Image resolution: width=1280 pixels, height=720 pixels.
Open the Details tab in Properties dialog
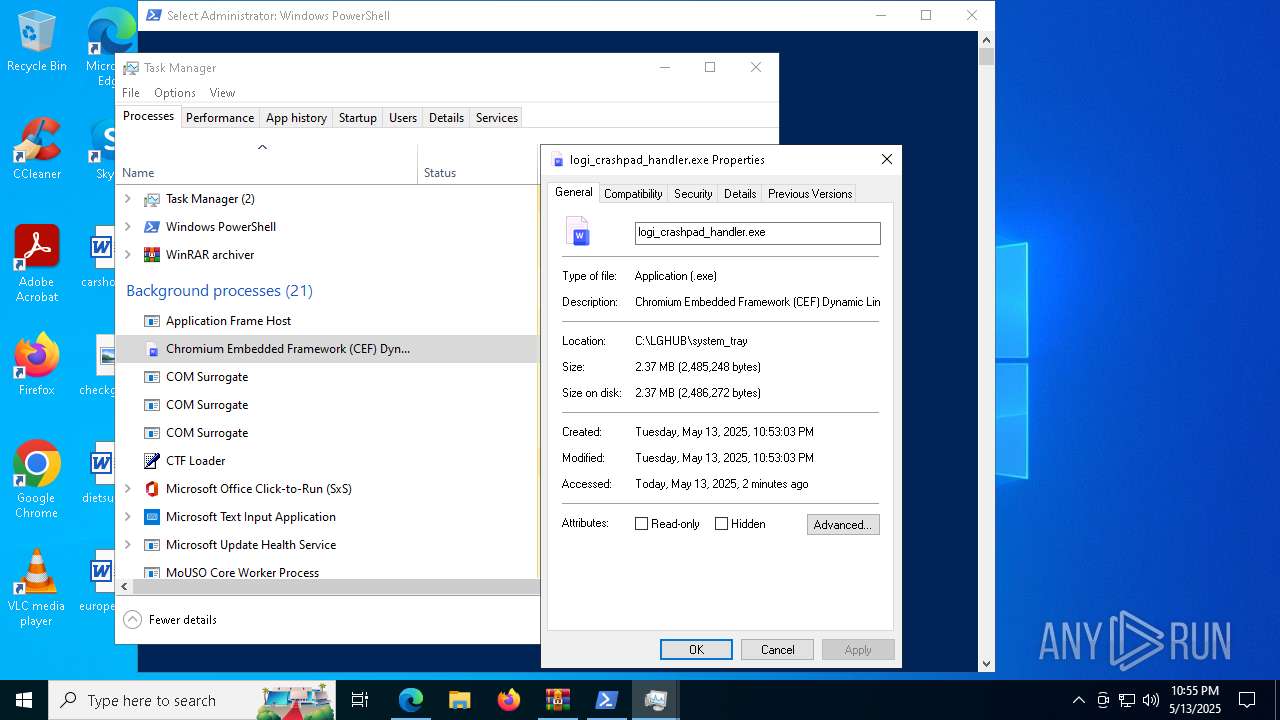pos(740,194)
